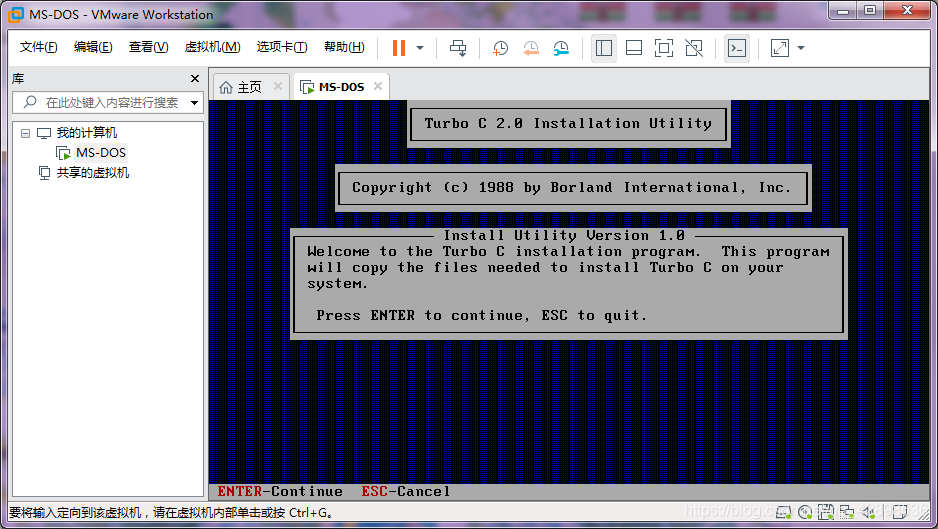Click the Install Utility Version 1.0 heading
This screenshot has height=529, width=938.
coord(564,235)
